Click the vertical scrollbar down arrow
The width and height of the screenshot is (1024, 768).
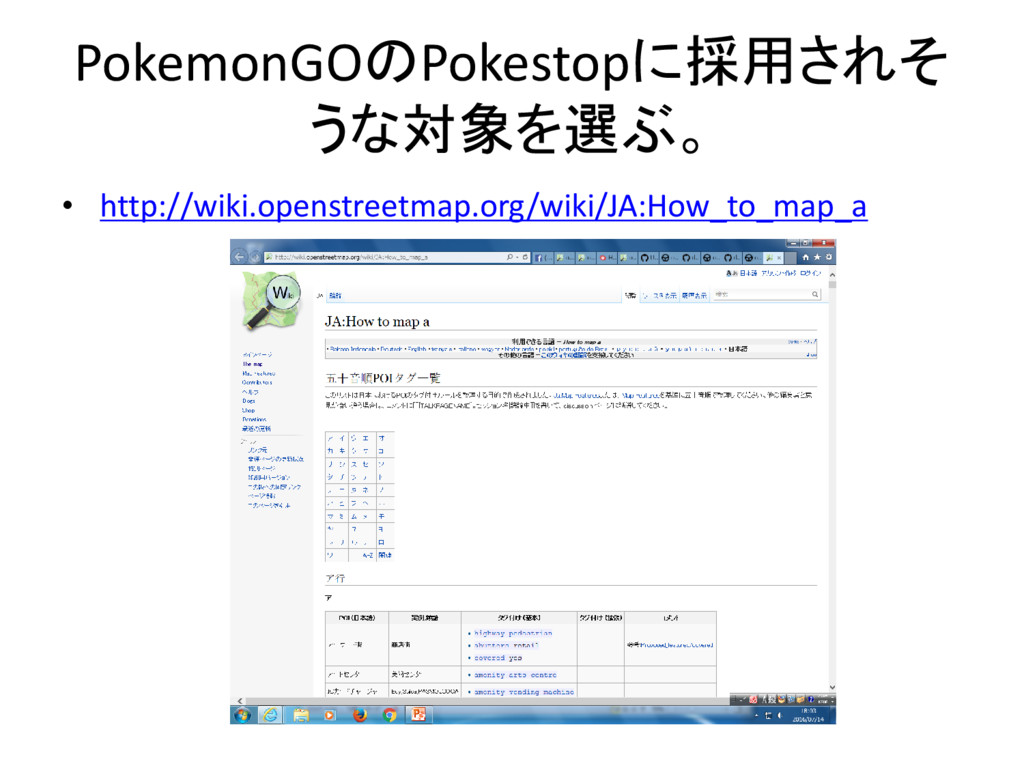pos(832,687)
